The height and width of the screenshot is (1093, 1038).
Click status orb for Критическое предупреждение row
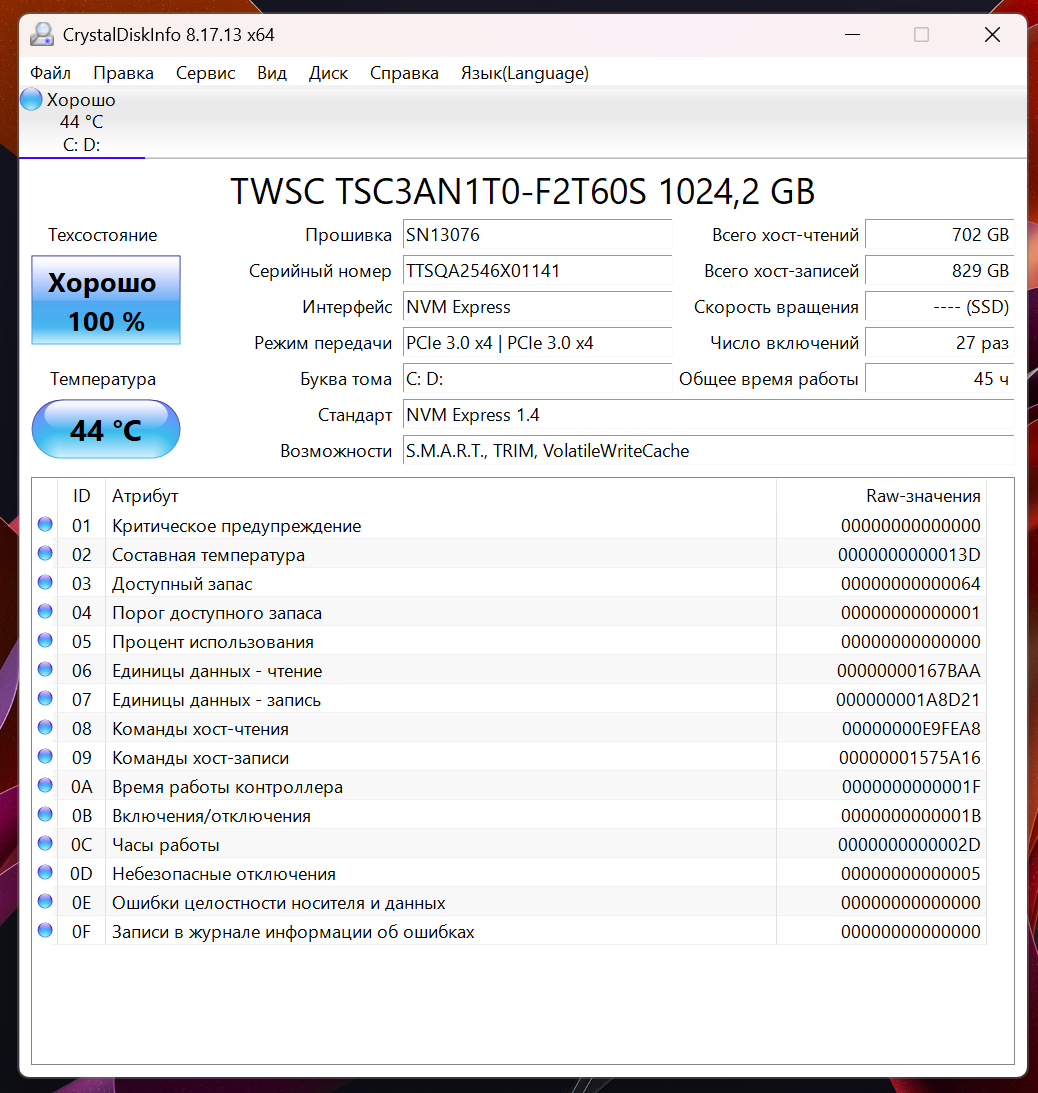(45, 525)
